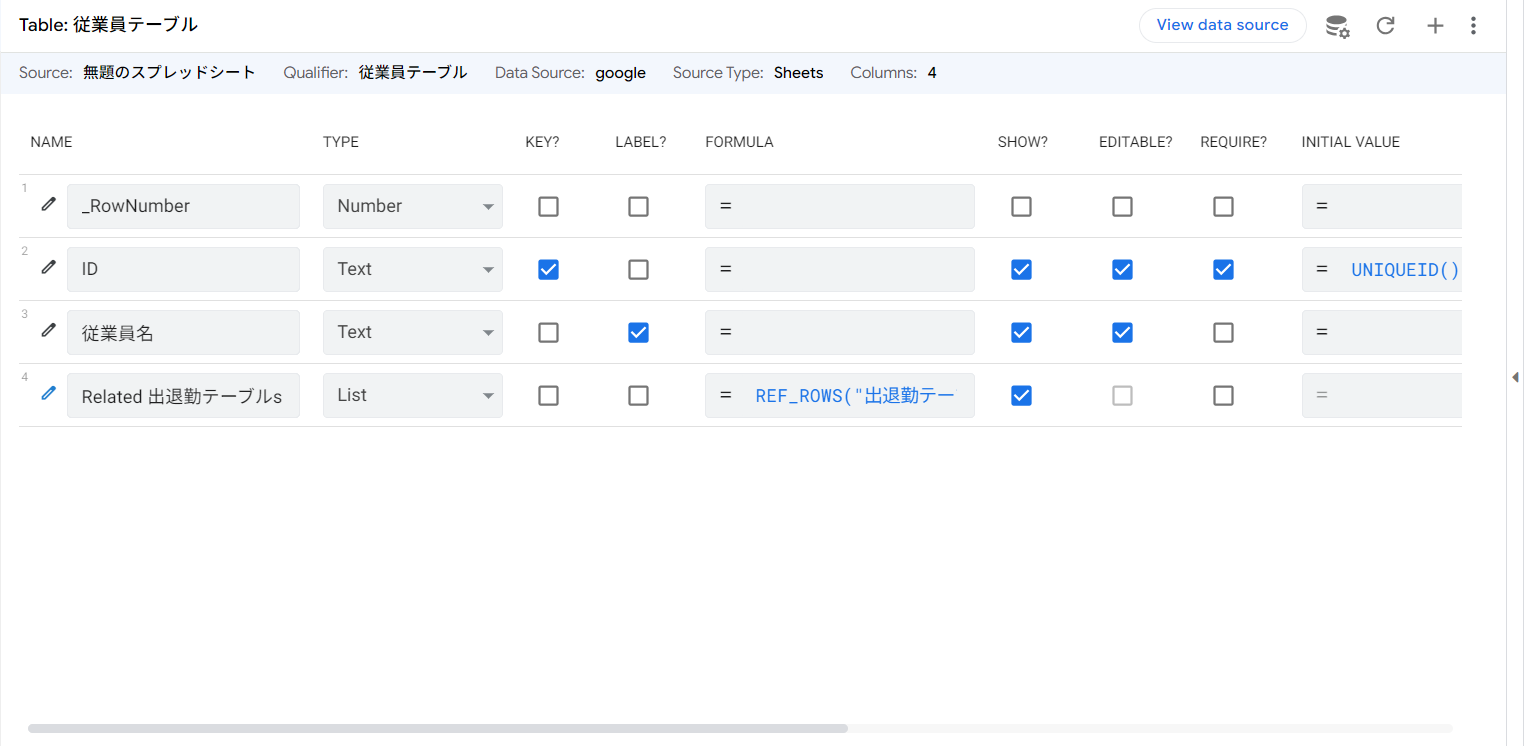Image resolution: width=1540 pixels, height=746 pixels.
Task: Click pencil icon for ID column
Action: (48, 268)
